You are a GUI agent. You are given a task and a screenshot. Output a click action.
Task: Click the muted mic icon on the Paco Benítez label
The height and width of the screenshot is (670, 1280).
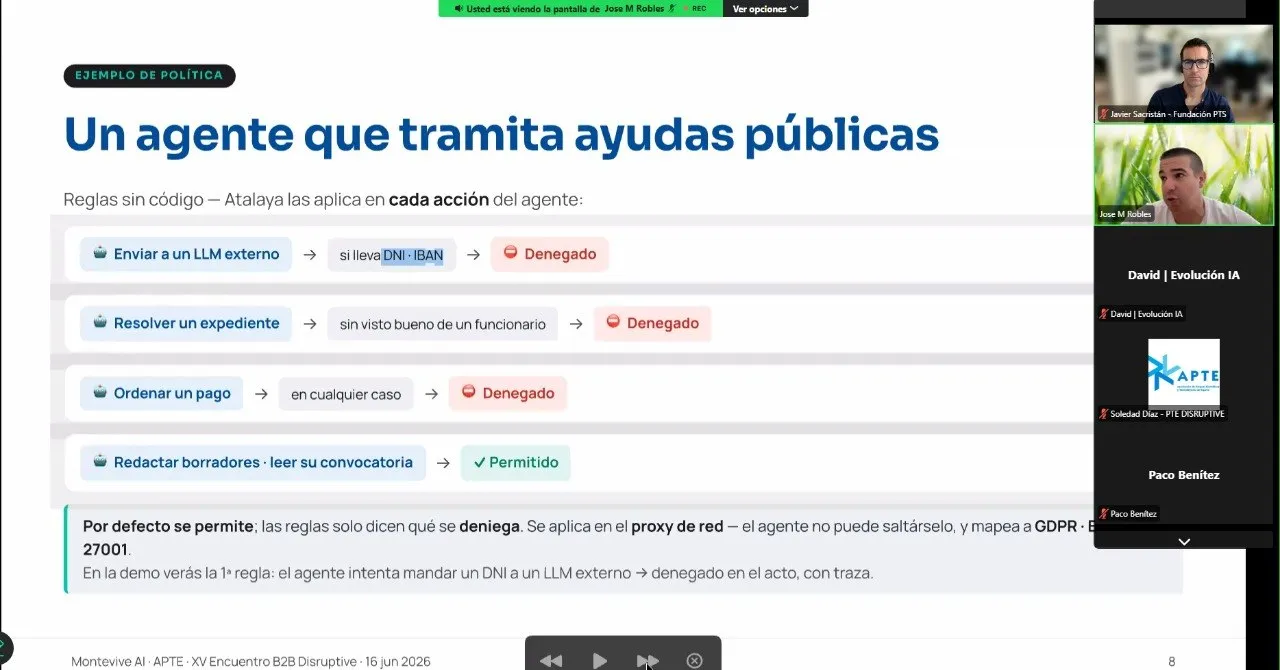[x=1104, y=514]
